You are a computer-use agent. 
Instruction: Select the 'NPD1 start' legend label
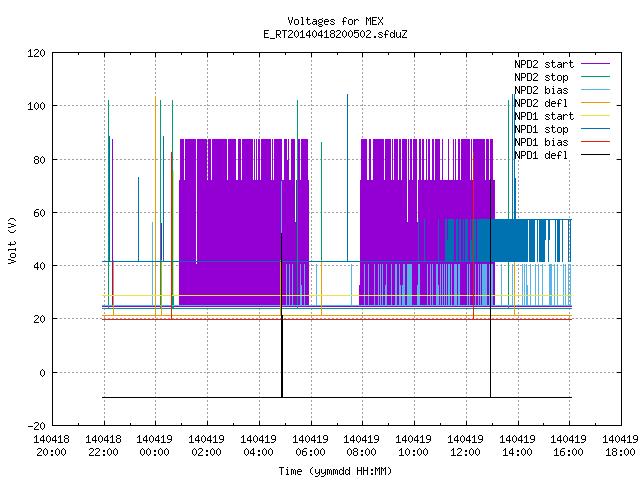(x=544, y=116)
